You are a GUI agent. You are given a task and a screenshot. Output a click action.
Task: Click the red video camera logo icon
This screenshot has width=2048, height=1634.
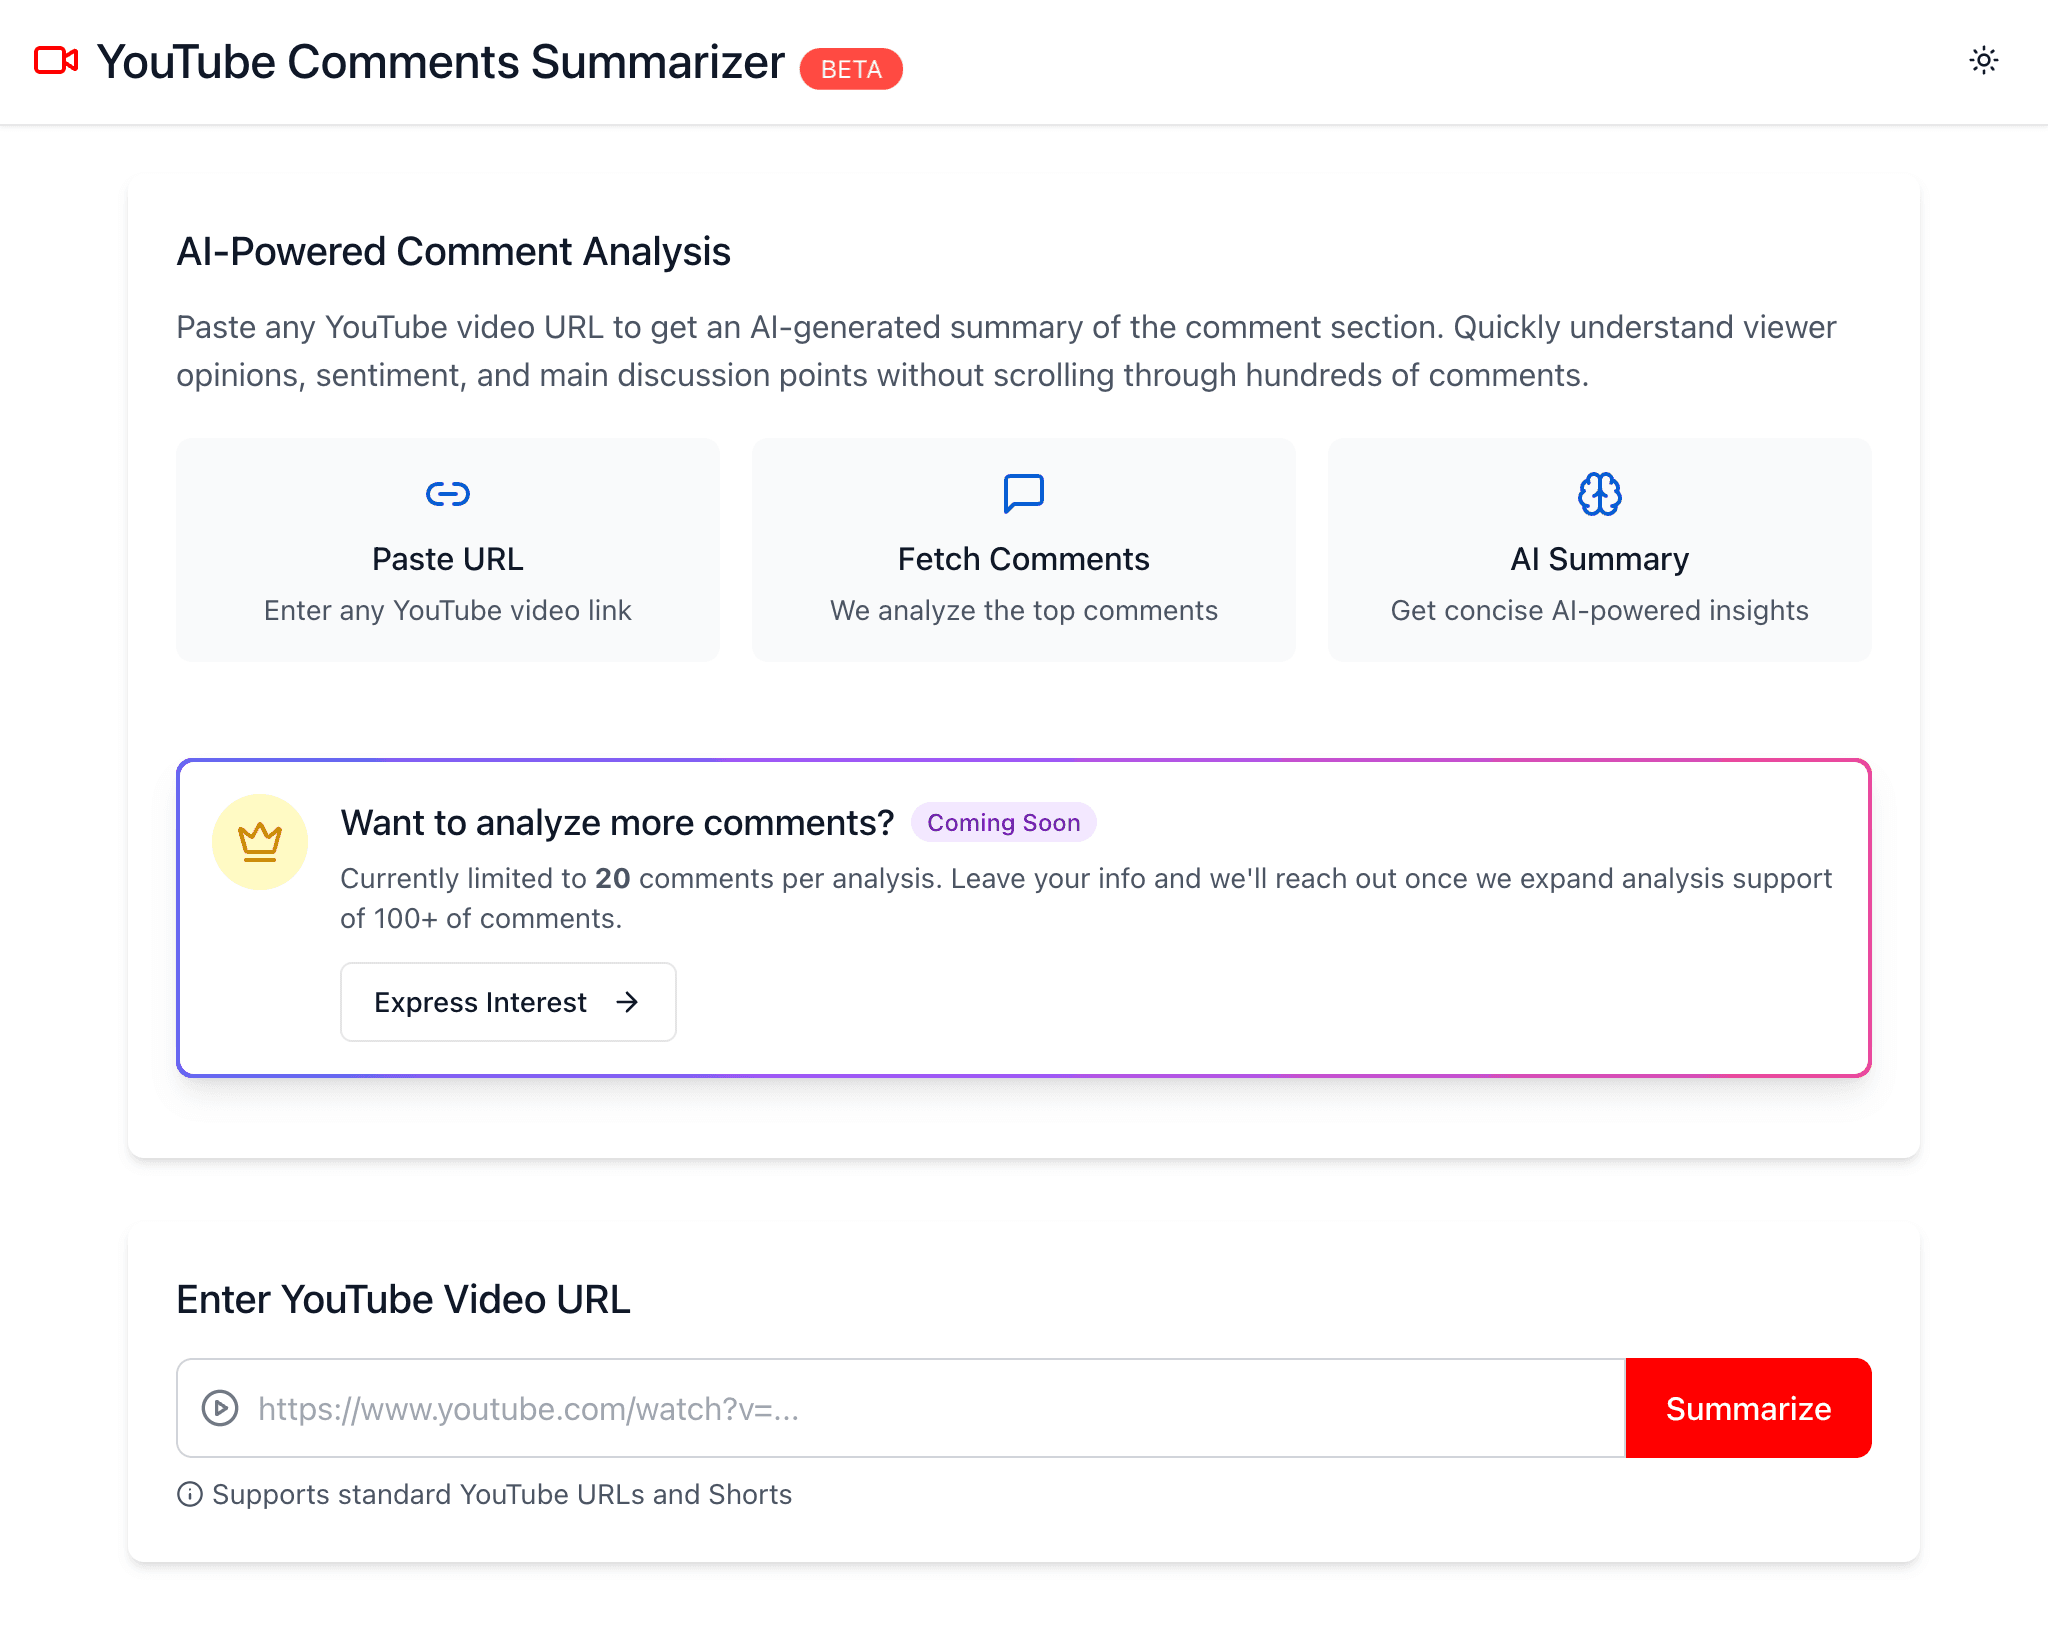(x=55, y=61)
